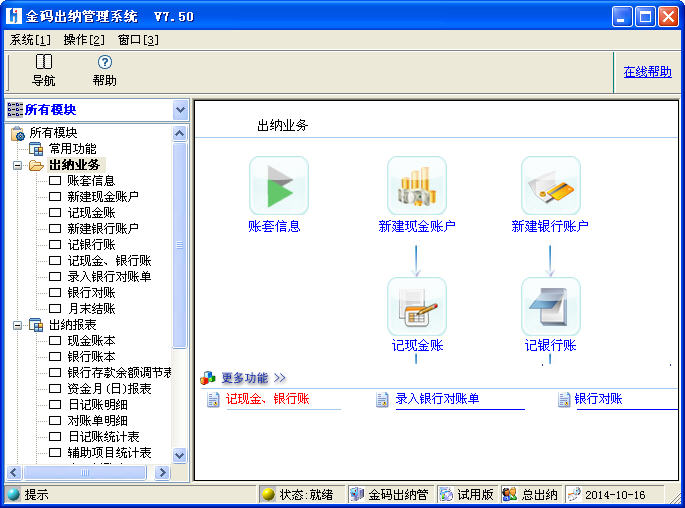Click the tree scrollbar up arrow
The image size is (685, 508).
tap(180, 133)
